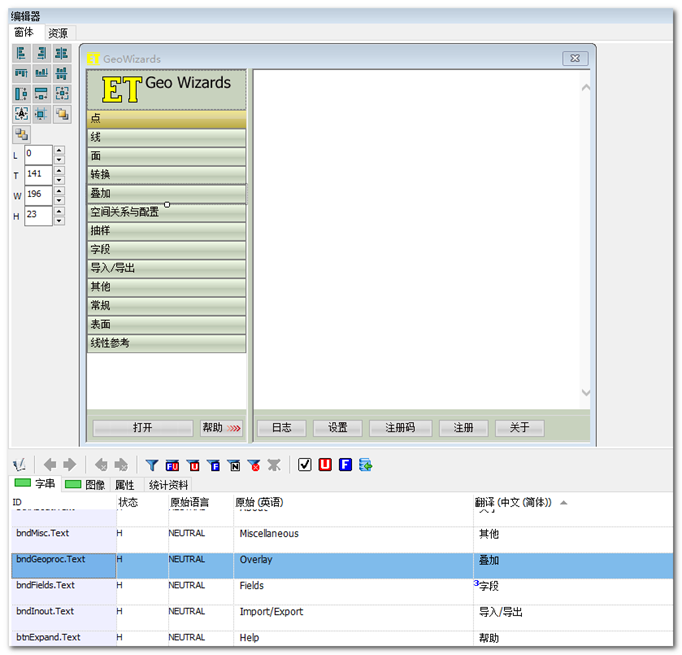Click the grey next arrow icon
This screenshot has height=655, width=682.
70,465
